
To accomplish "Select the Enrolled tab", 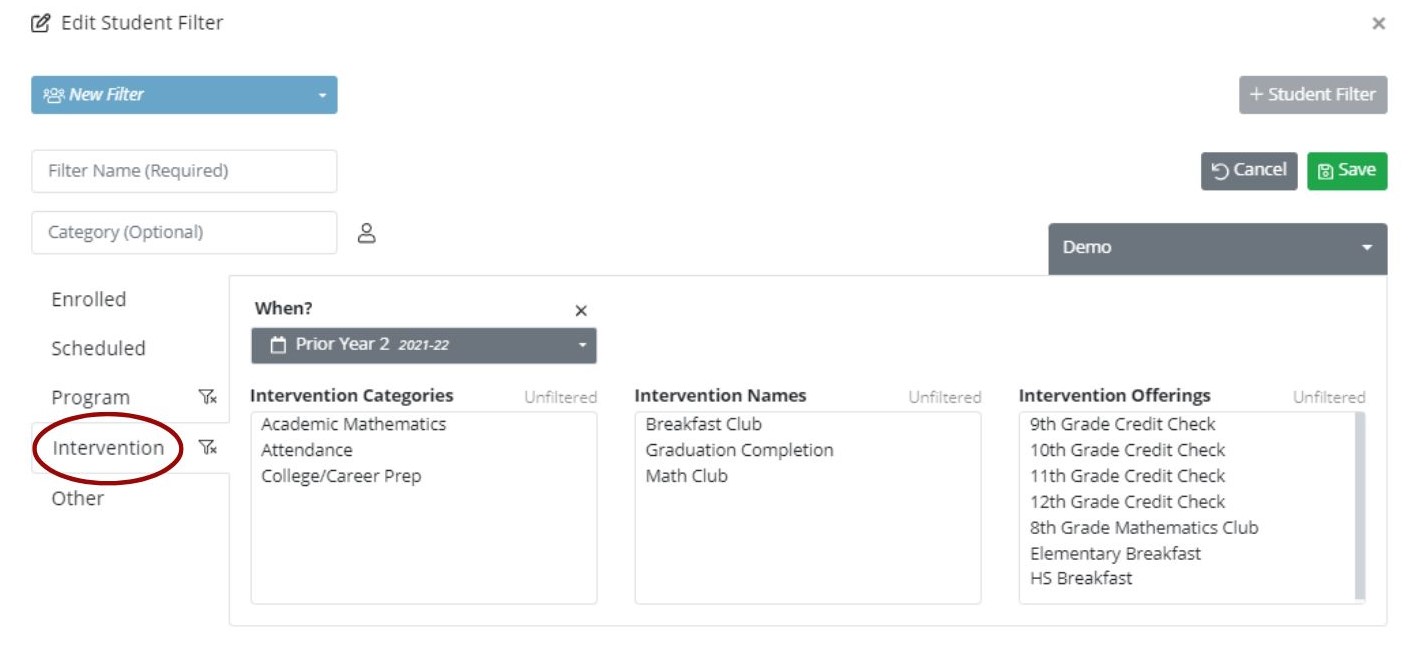I will coord(89,300).
